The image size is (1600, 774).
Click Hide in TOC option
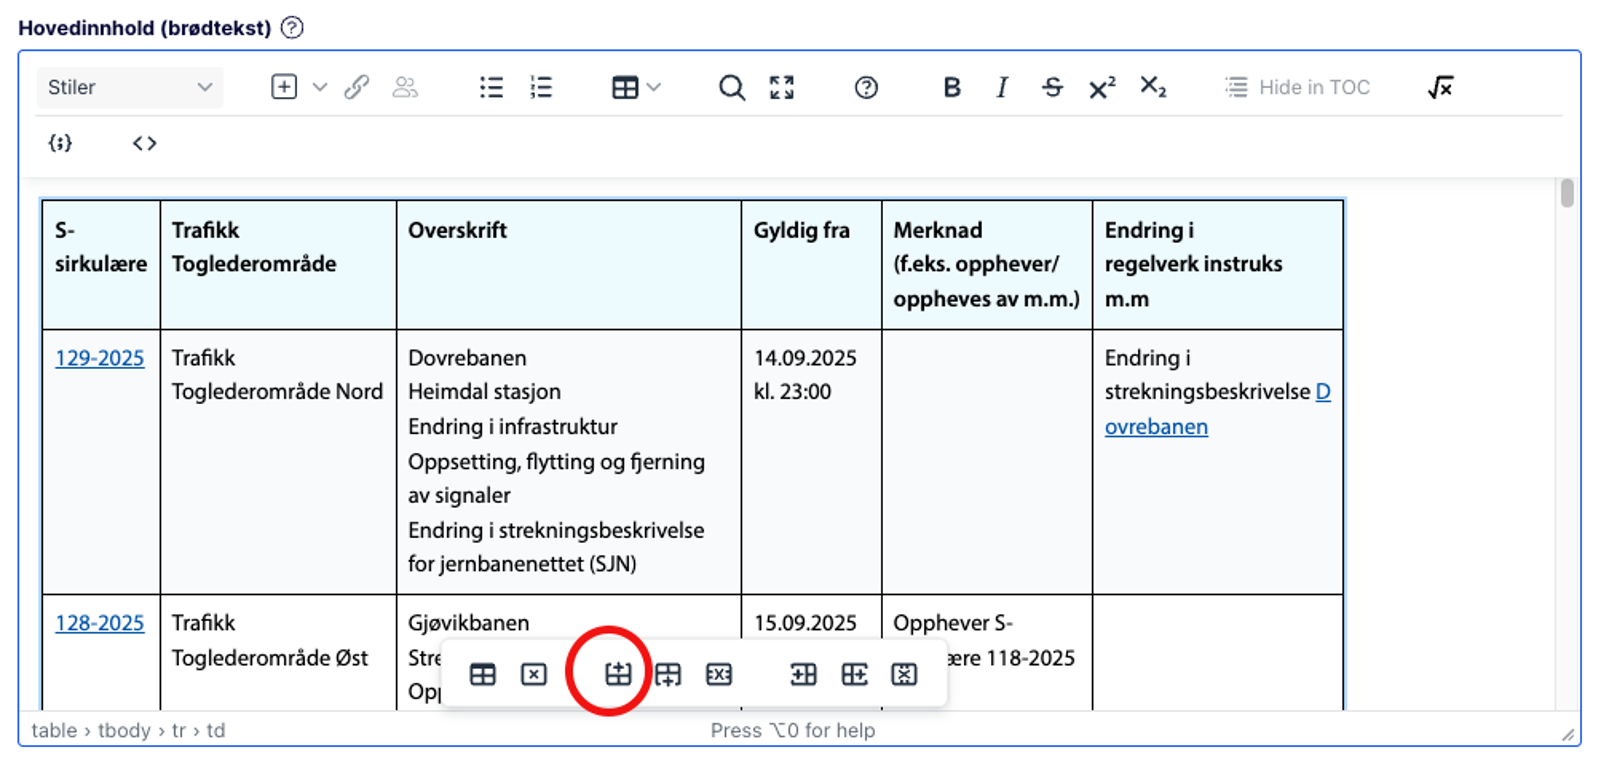pyautogui.click(x=1297, y=88)
